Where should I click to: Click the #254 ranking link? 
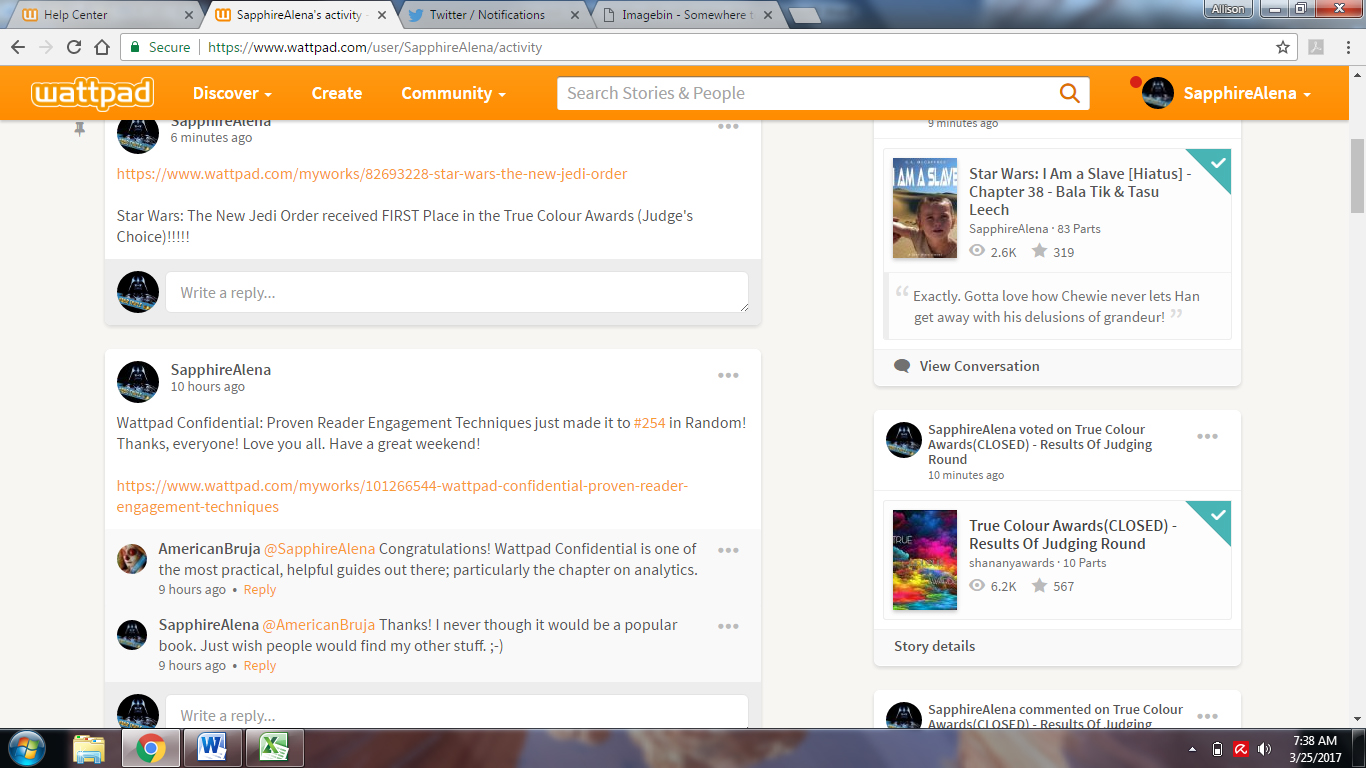650,423
